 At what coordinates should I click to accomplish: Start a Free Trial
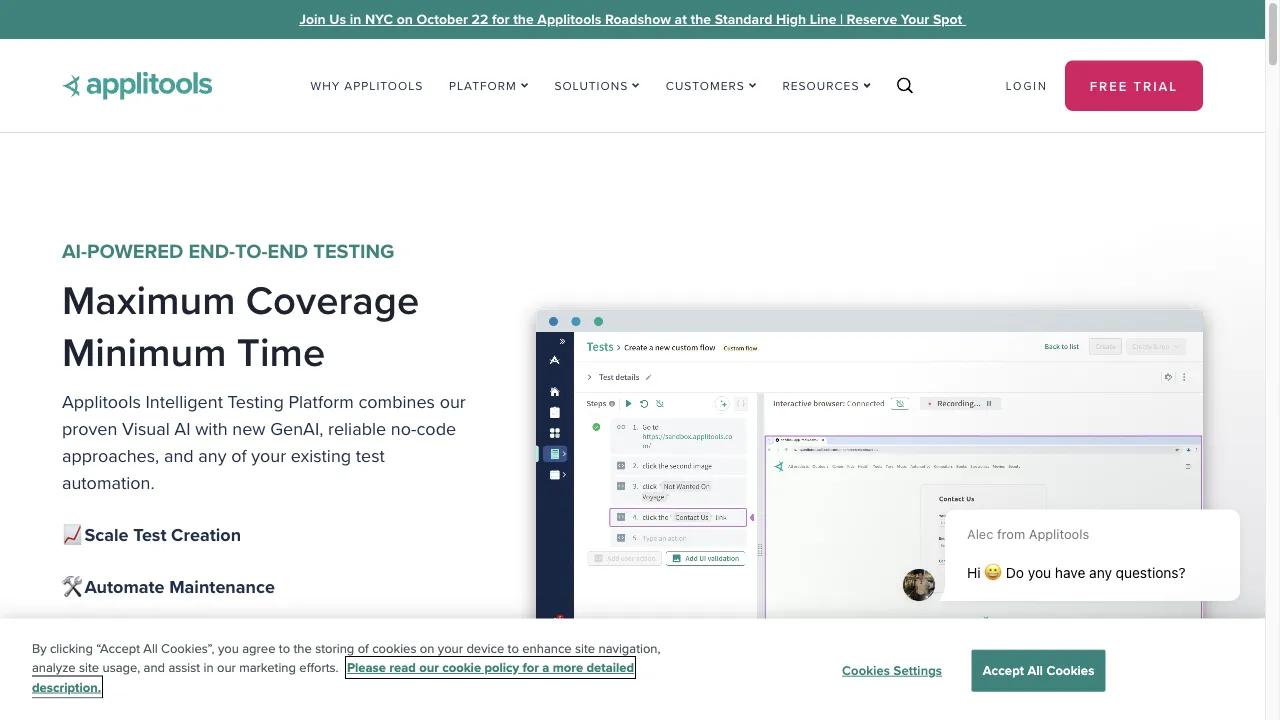1134,86
